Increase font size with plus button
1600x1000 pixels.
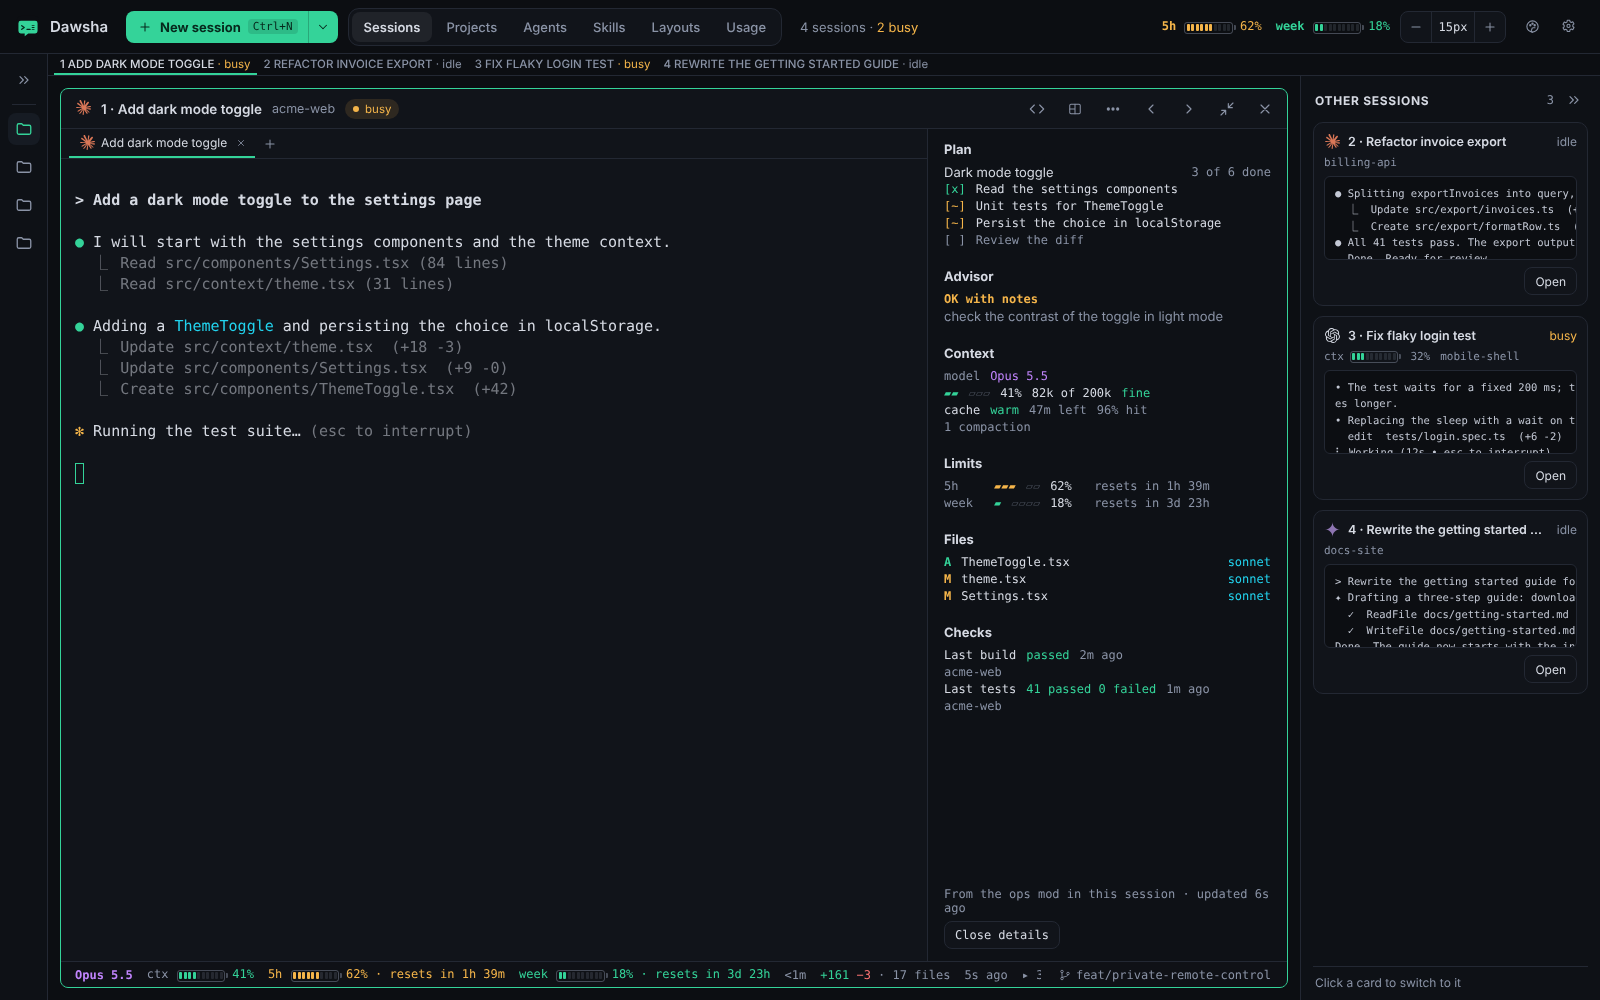pos(1490,27)
